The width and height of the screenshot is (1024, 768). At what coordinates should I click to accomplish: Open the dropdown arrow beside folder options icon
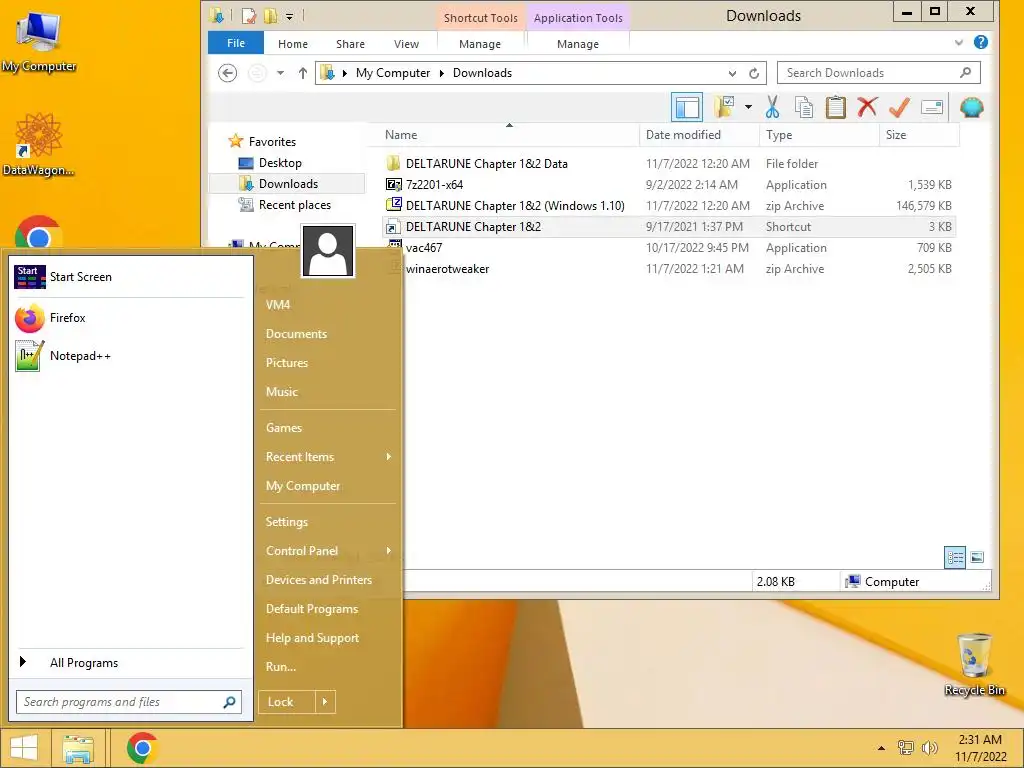748,107
